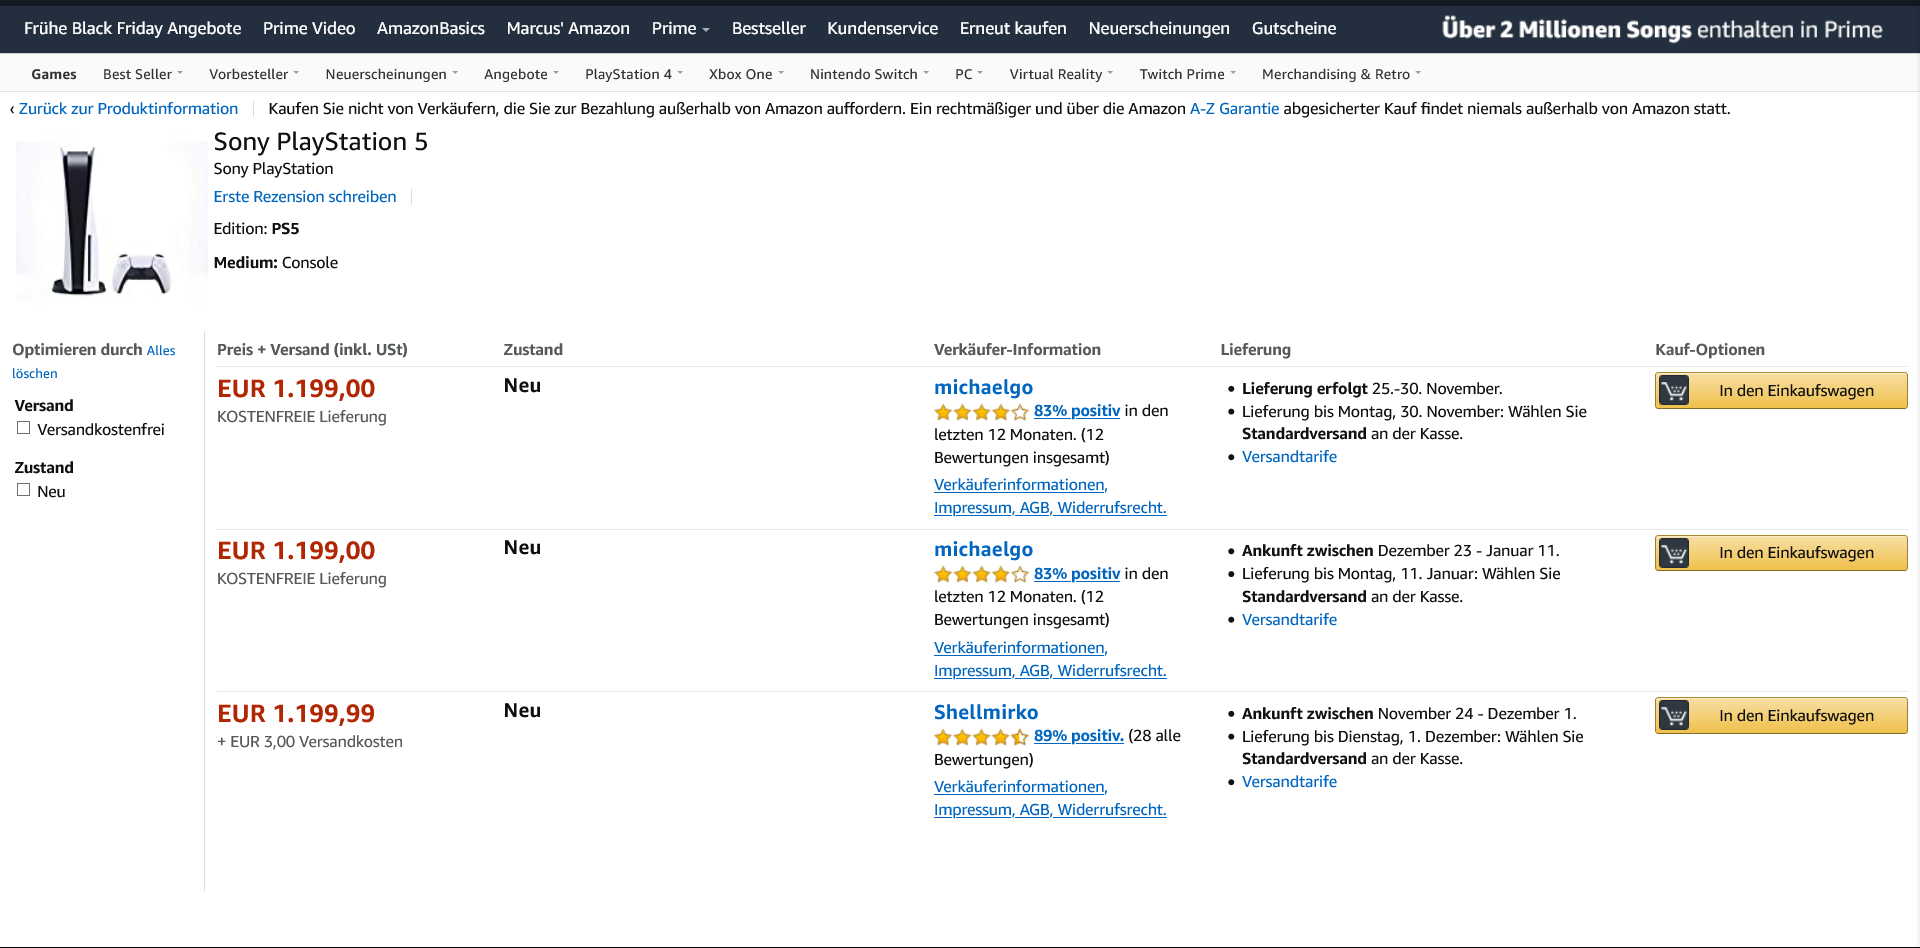1920x948 pixels.
Task: Expand Xbox One dropdown
Action: (x=746, y=74)
